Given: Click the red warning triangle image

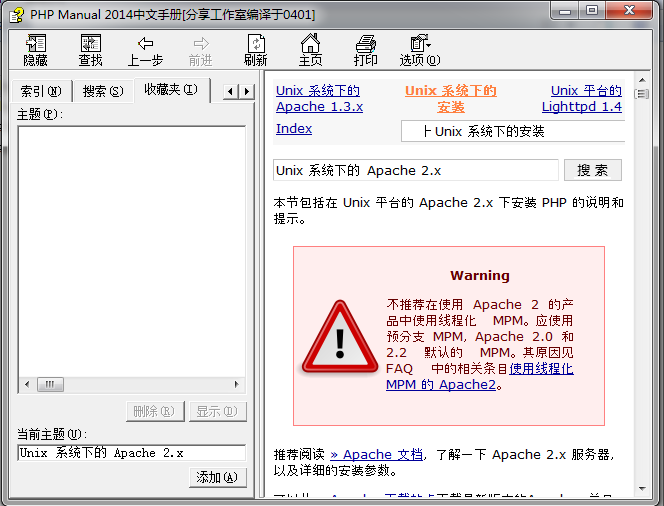Looking at the screenshot, I should [340, 337].
